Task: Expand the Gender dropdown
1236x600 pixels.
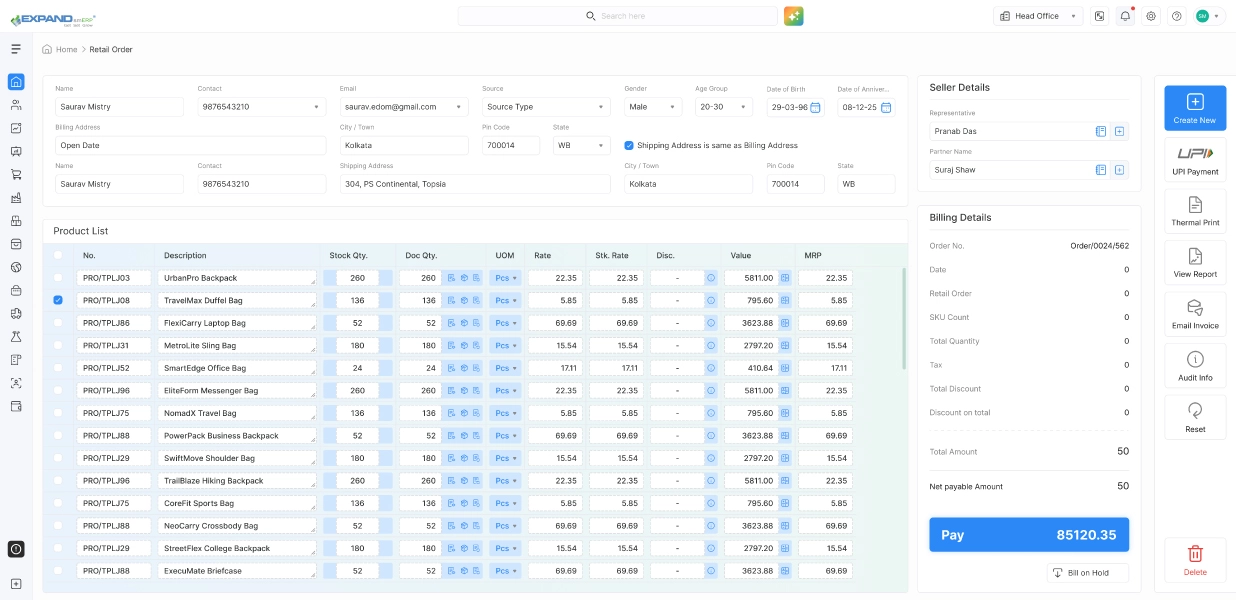Action: 652,107
